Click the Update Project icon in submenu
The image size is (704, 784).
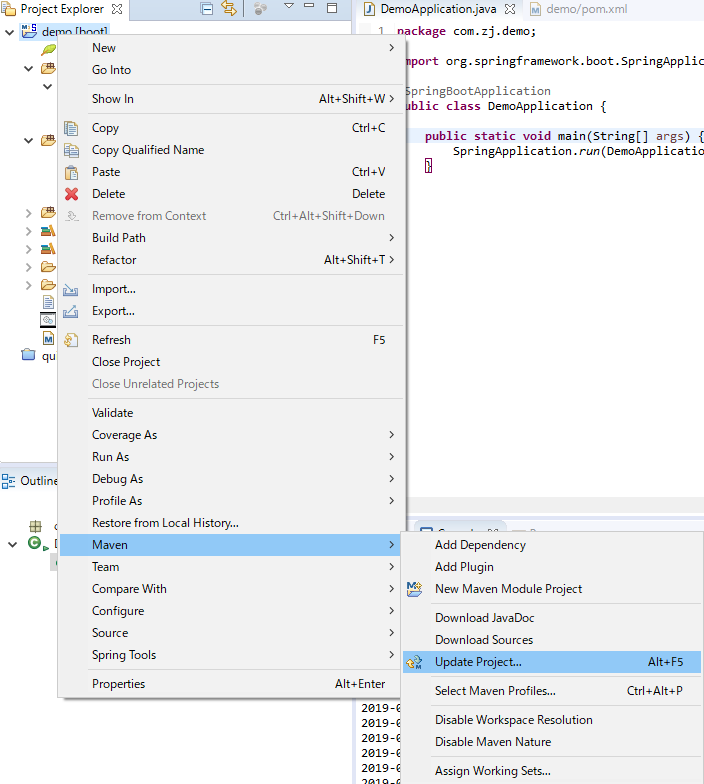414,662
